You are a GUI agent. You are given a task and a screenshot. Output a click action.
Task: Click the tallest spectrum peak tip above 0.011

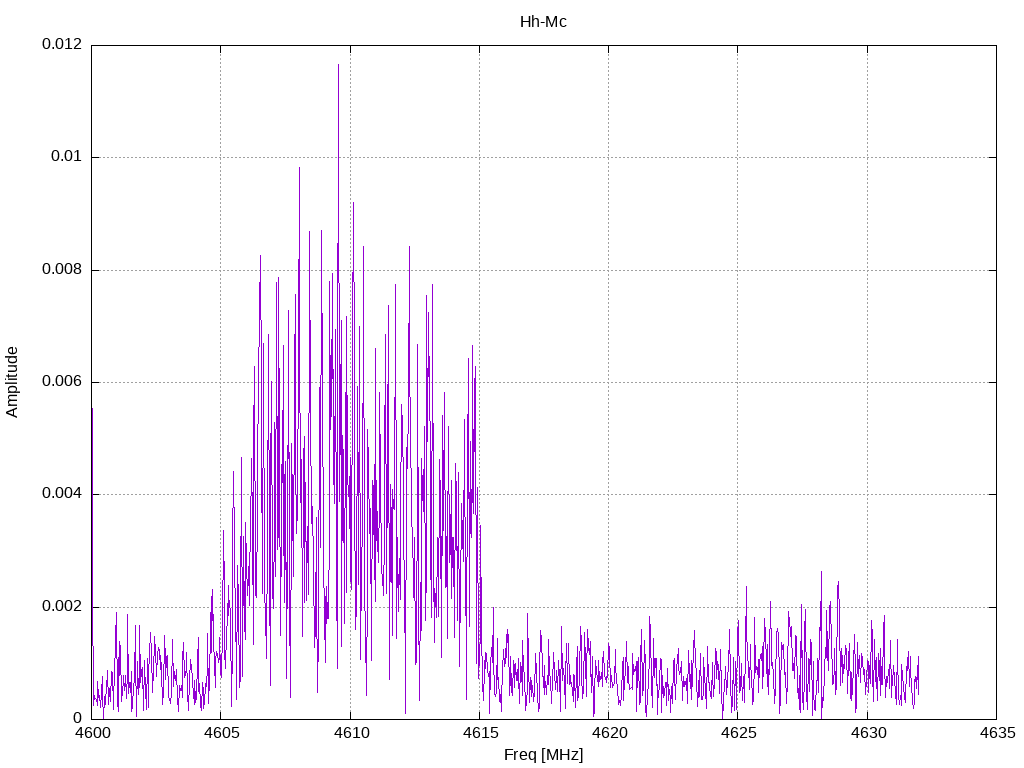[x=338, y=65]
